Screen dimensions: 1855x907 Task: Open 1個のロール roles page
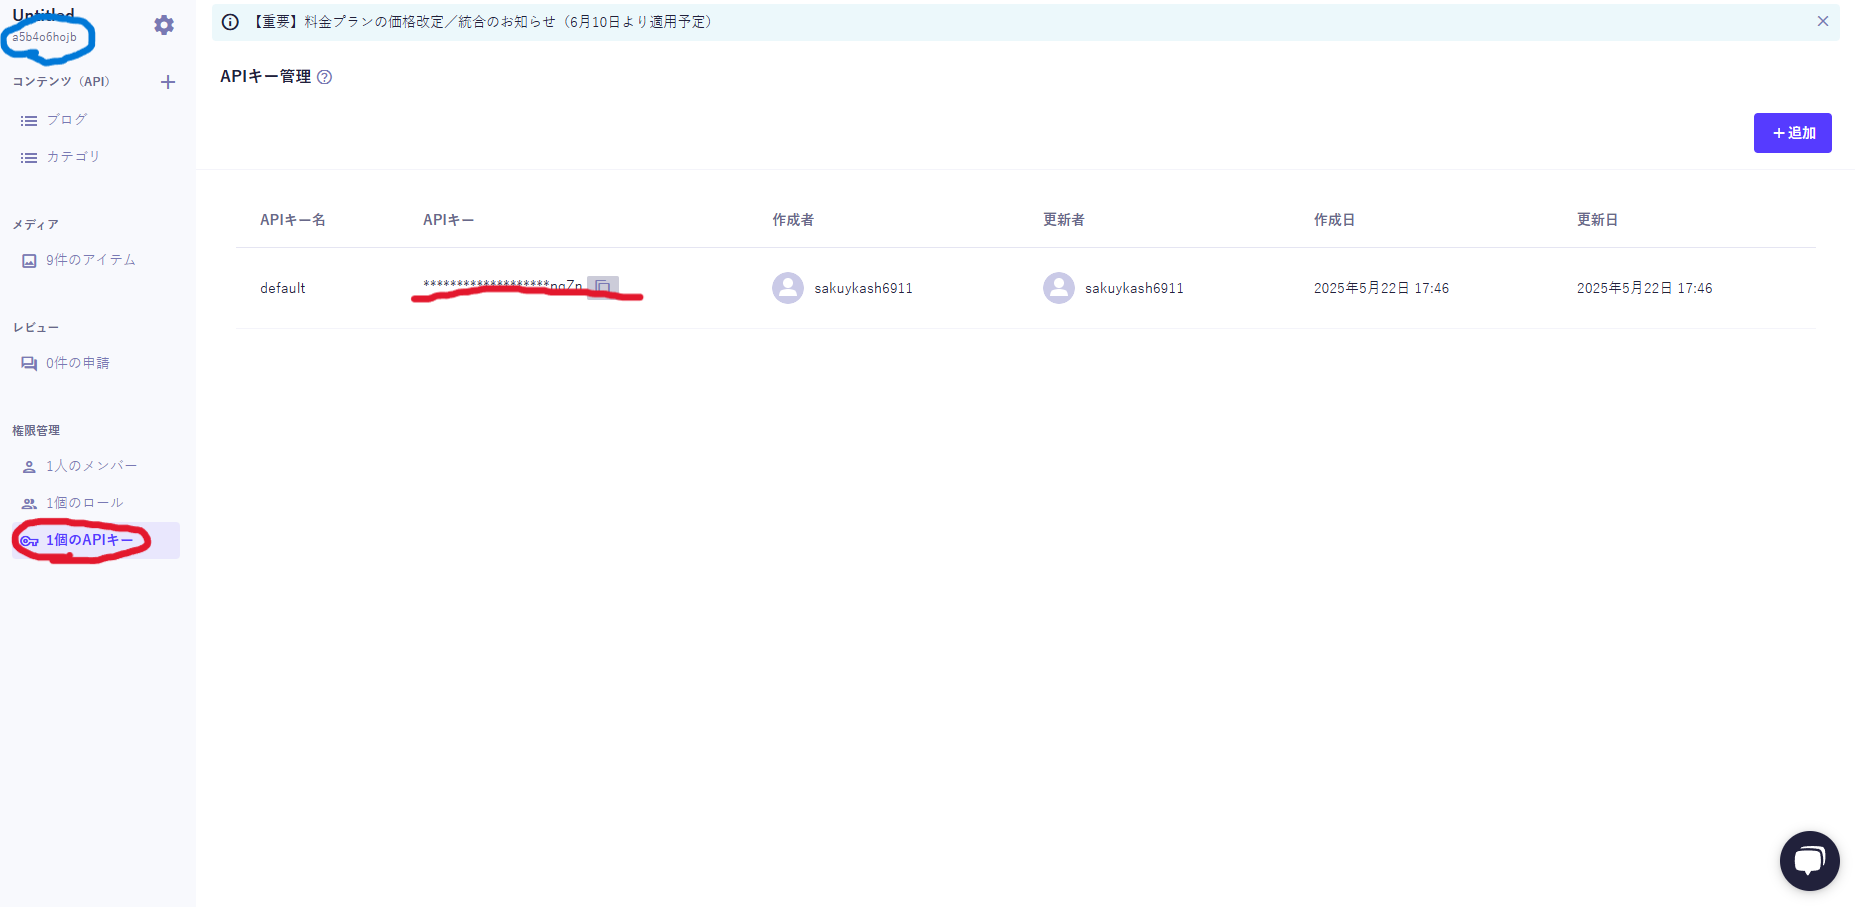pos(84,502)
